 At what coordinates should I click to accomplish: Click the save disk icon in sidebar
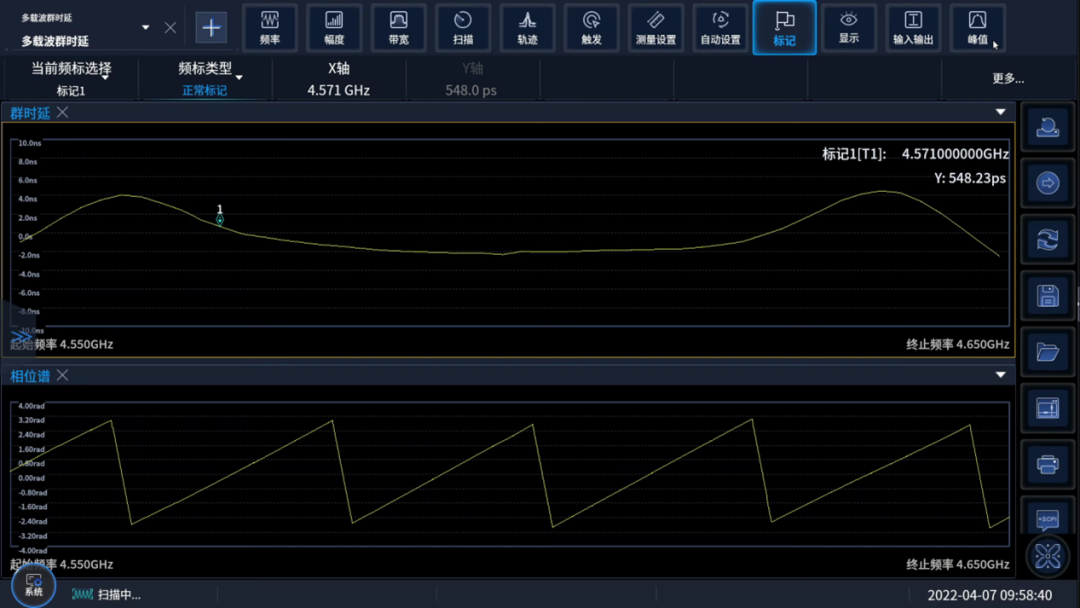(x=1047, y=295)
